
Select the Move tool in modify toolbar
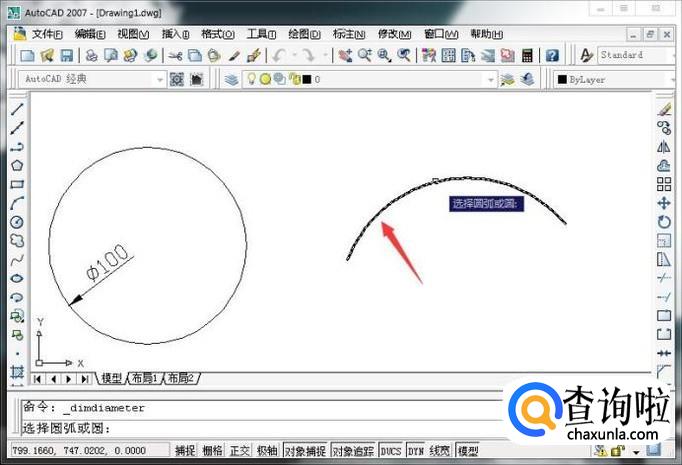(664, 203)
